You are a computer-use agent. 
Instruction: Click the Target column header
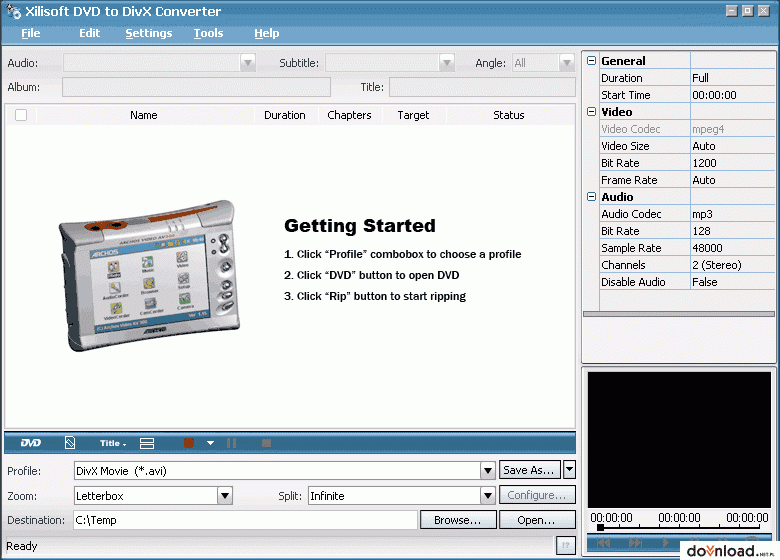tap(413, 115)
